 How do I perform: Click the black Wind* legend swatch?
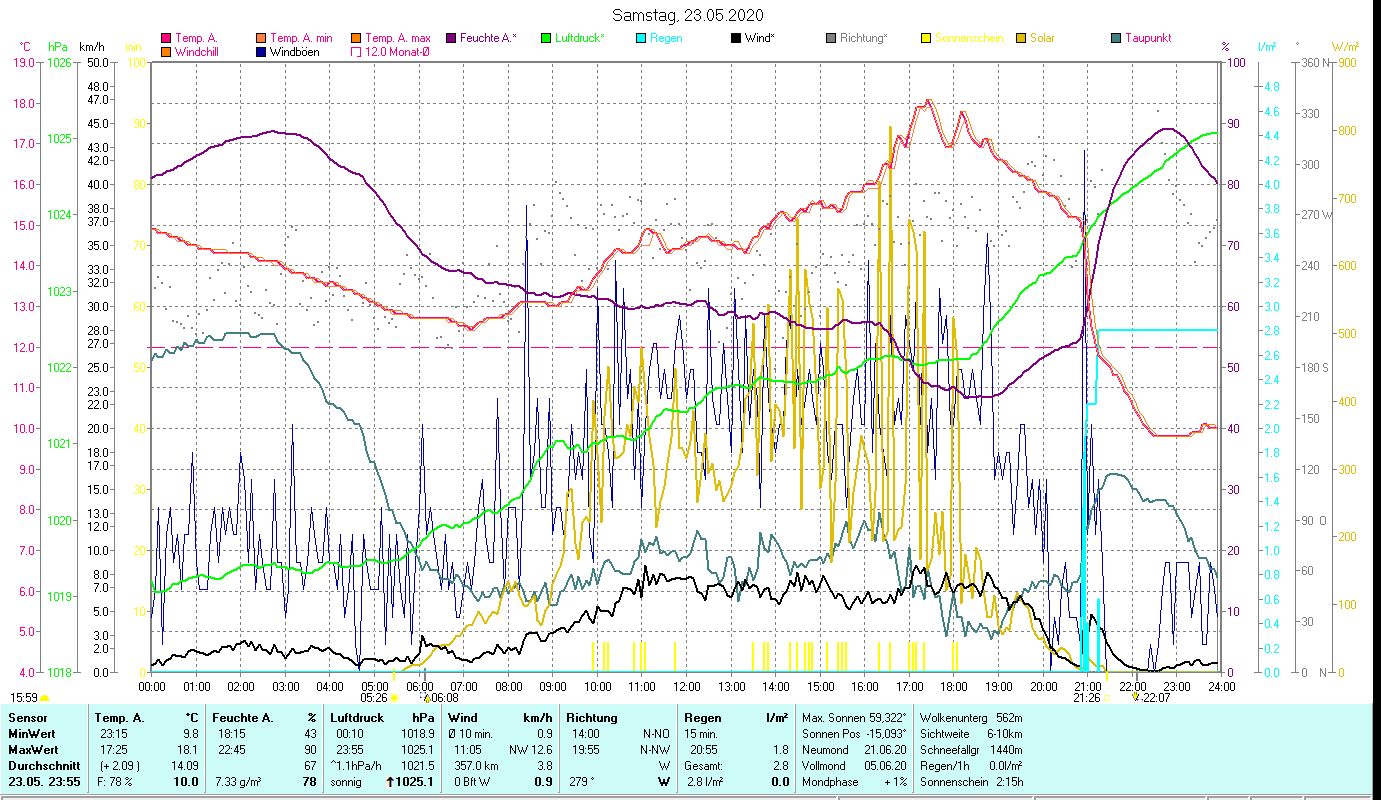click(x=736, y=38)
